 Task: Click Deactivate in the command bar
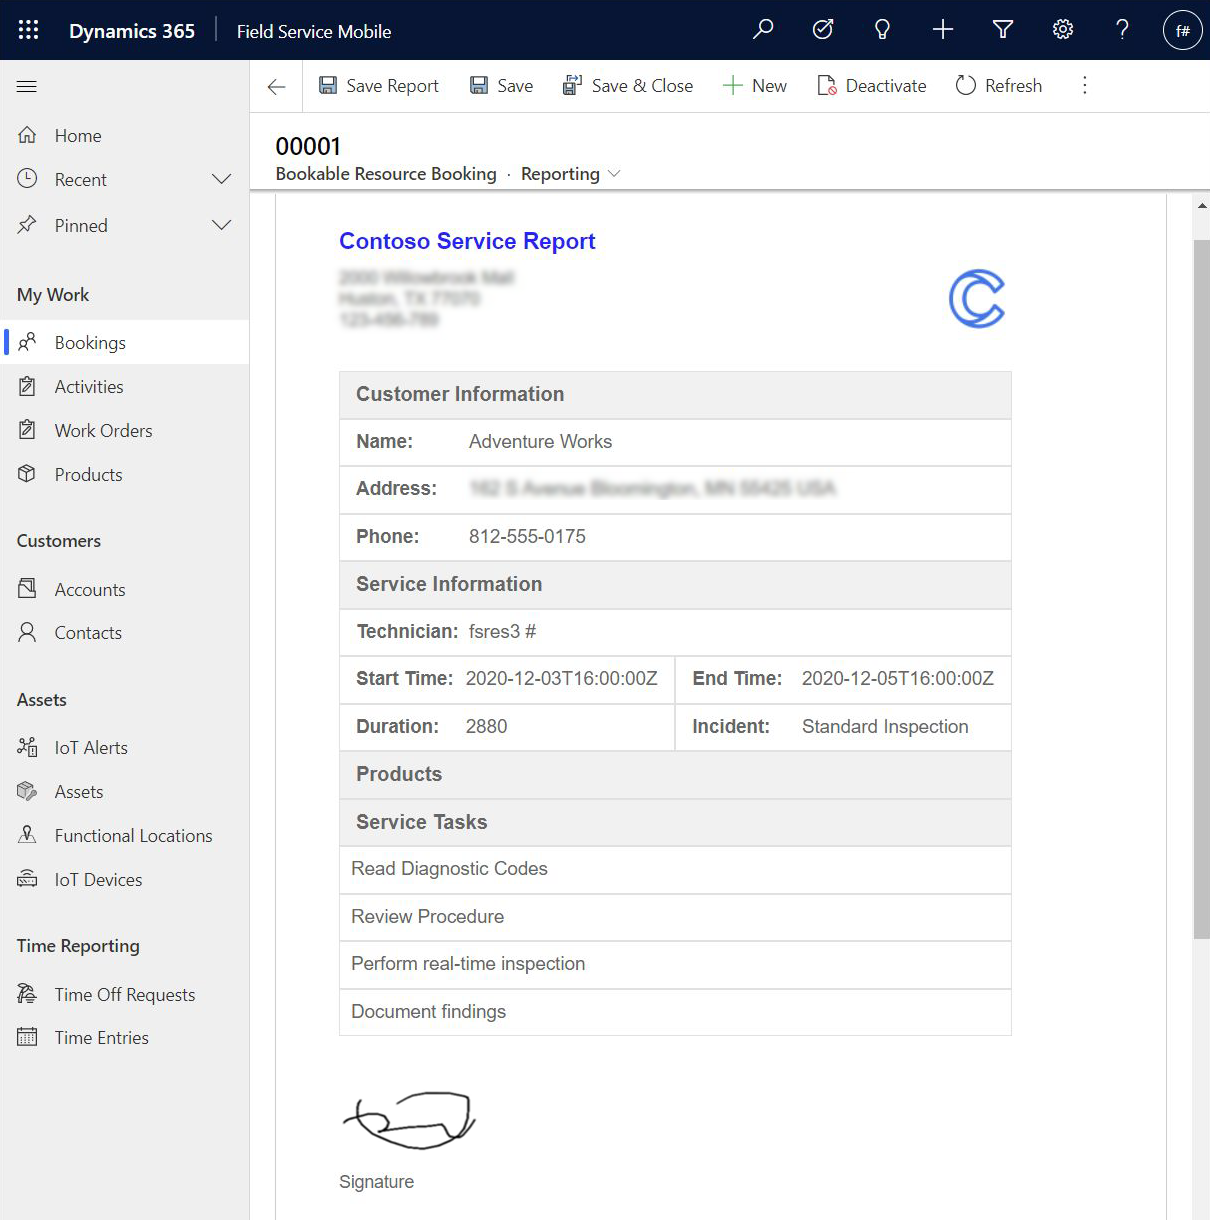(x=872, y=86)
